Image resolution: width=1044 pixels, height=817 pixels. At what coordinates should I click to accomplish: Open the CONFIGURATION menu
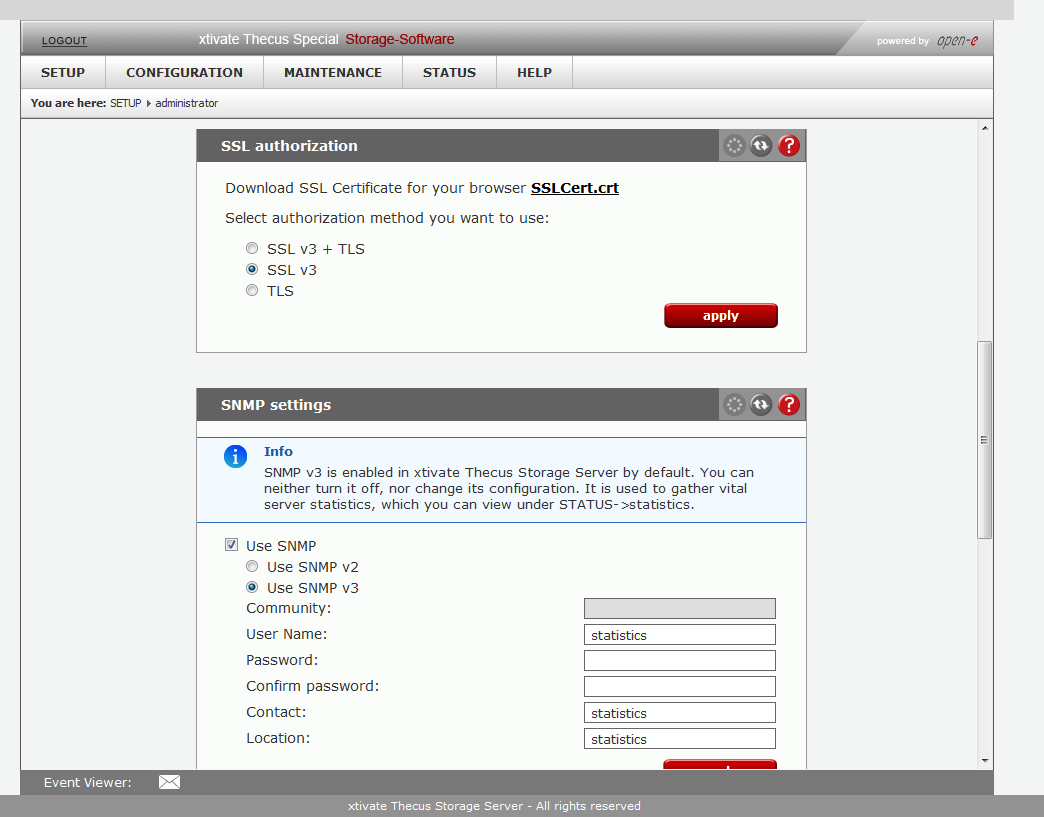tap(184, 73)
